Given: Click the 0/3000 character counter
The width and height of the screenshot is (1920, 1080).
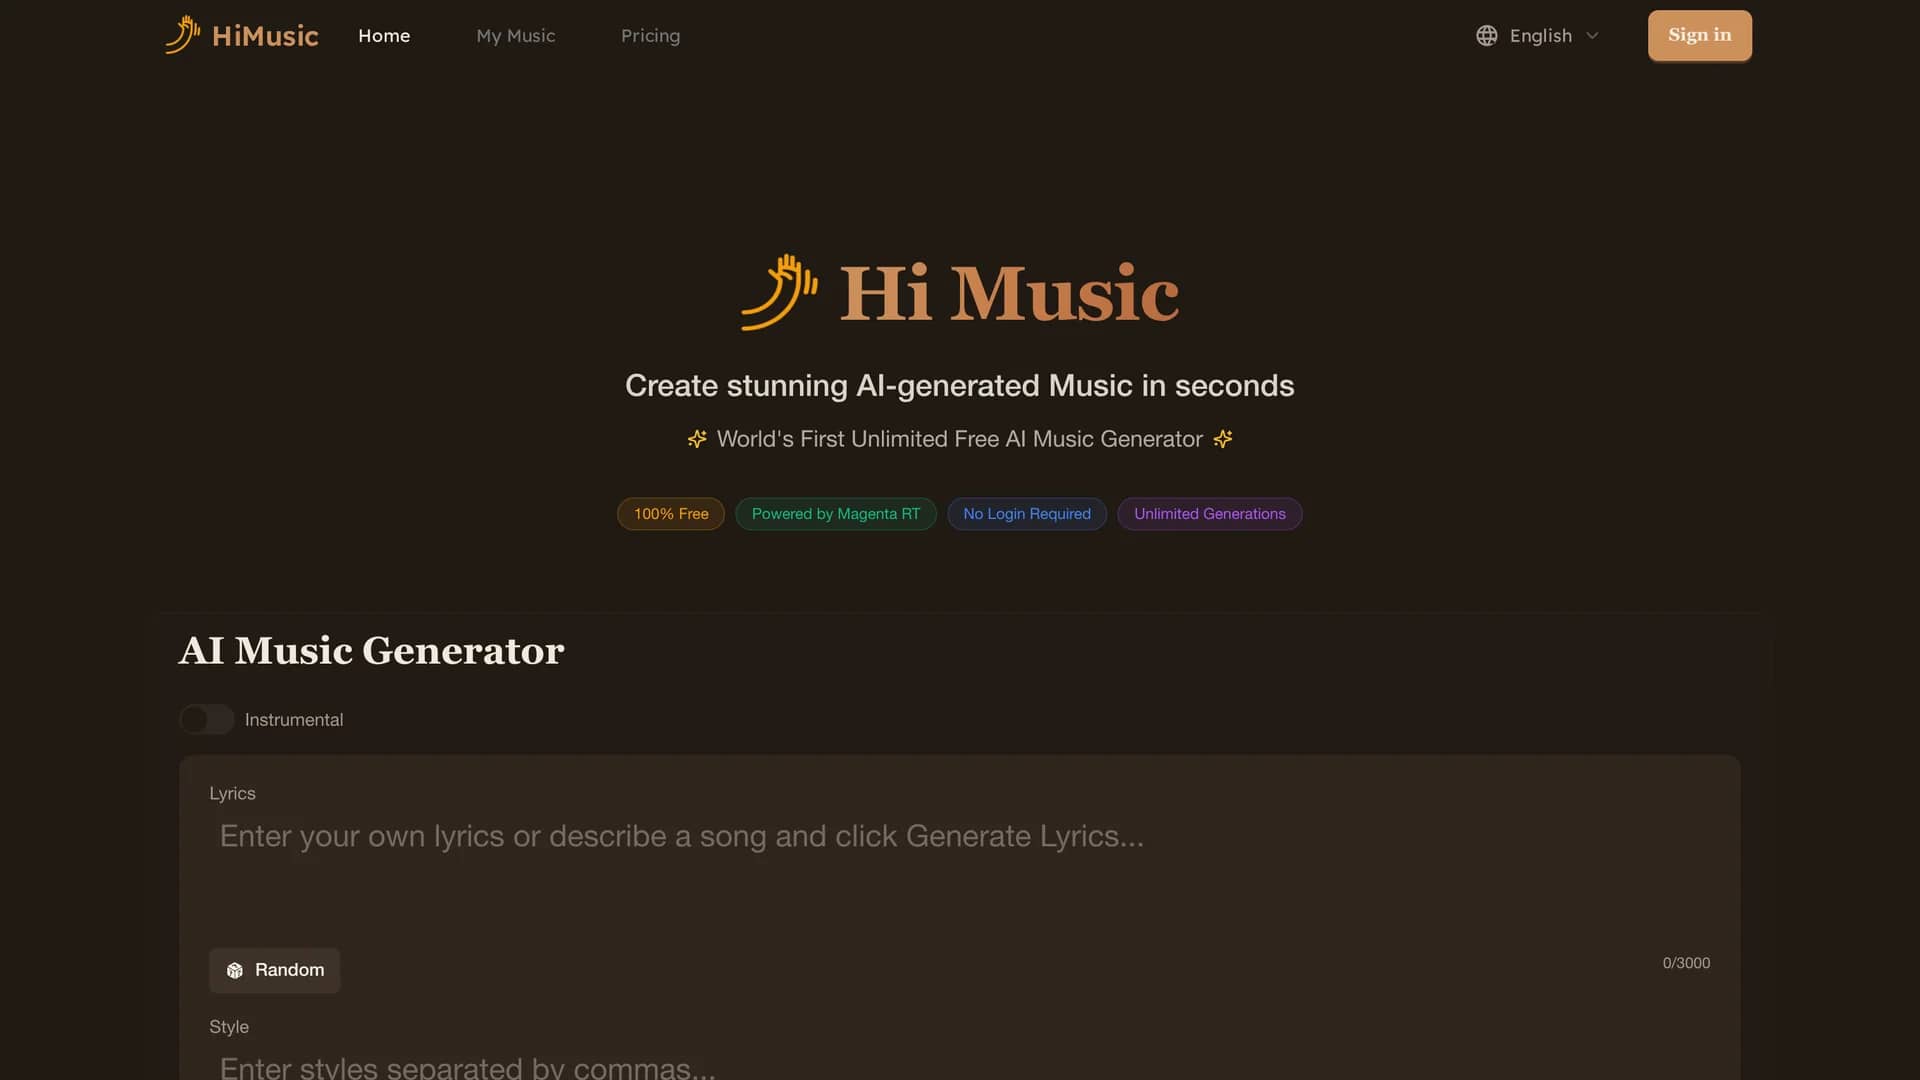Looking at the screenshot, I should 1686,963.
